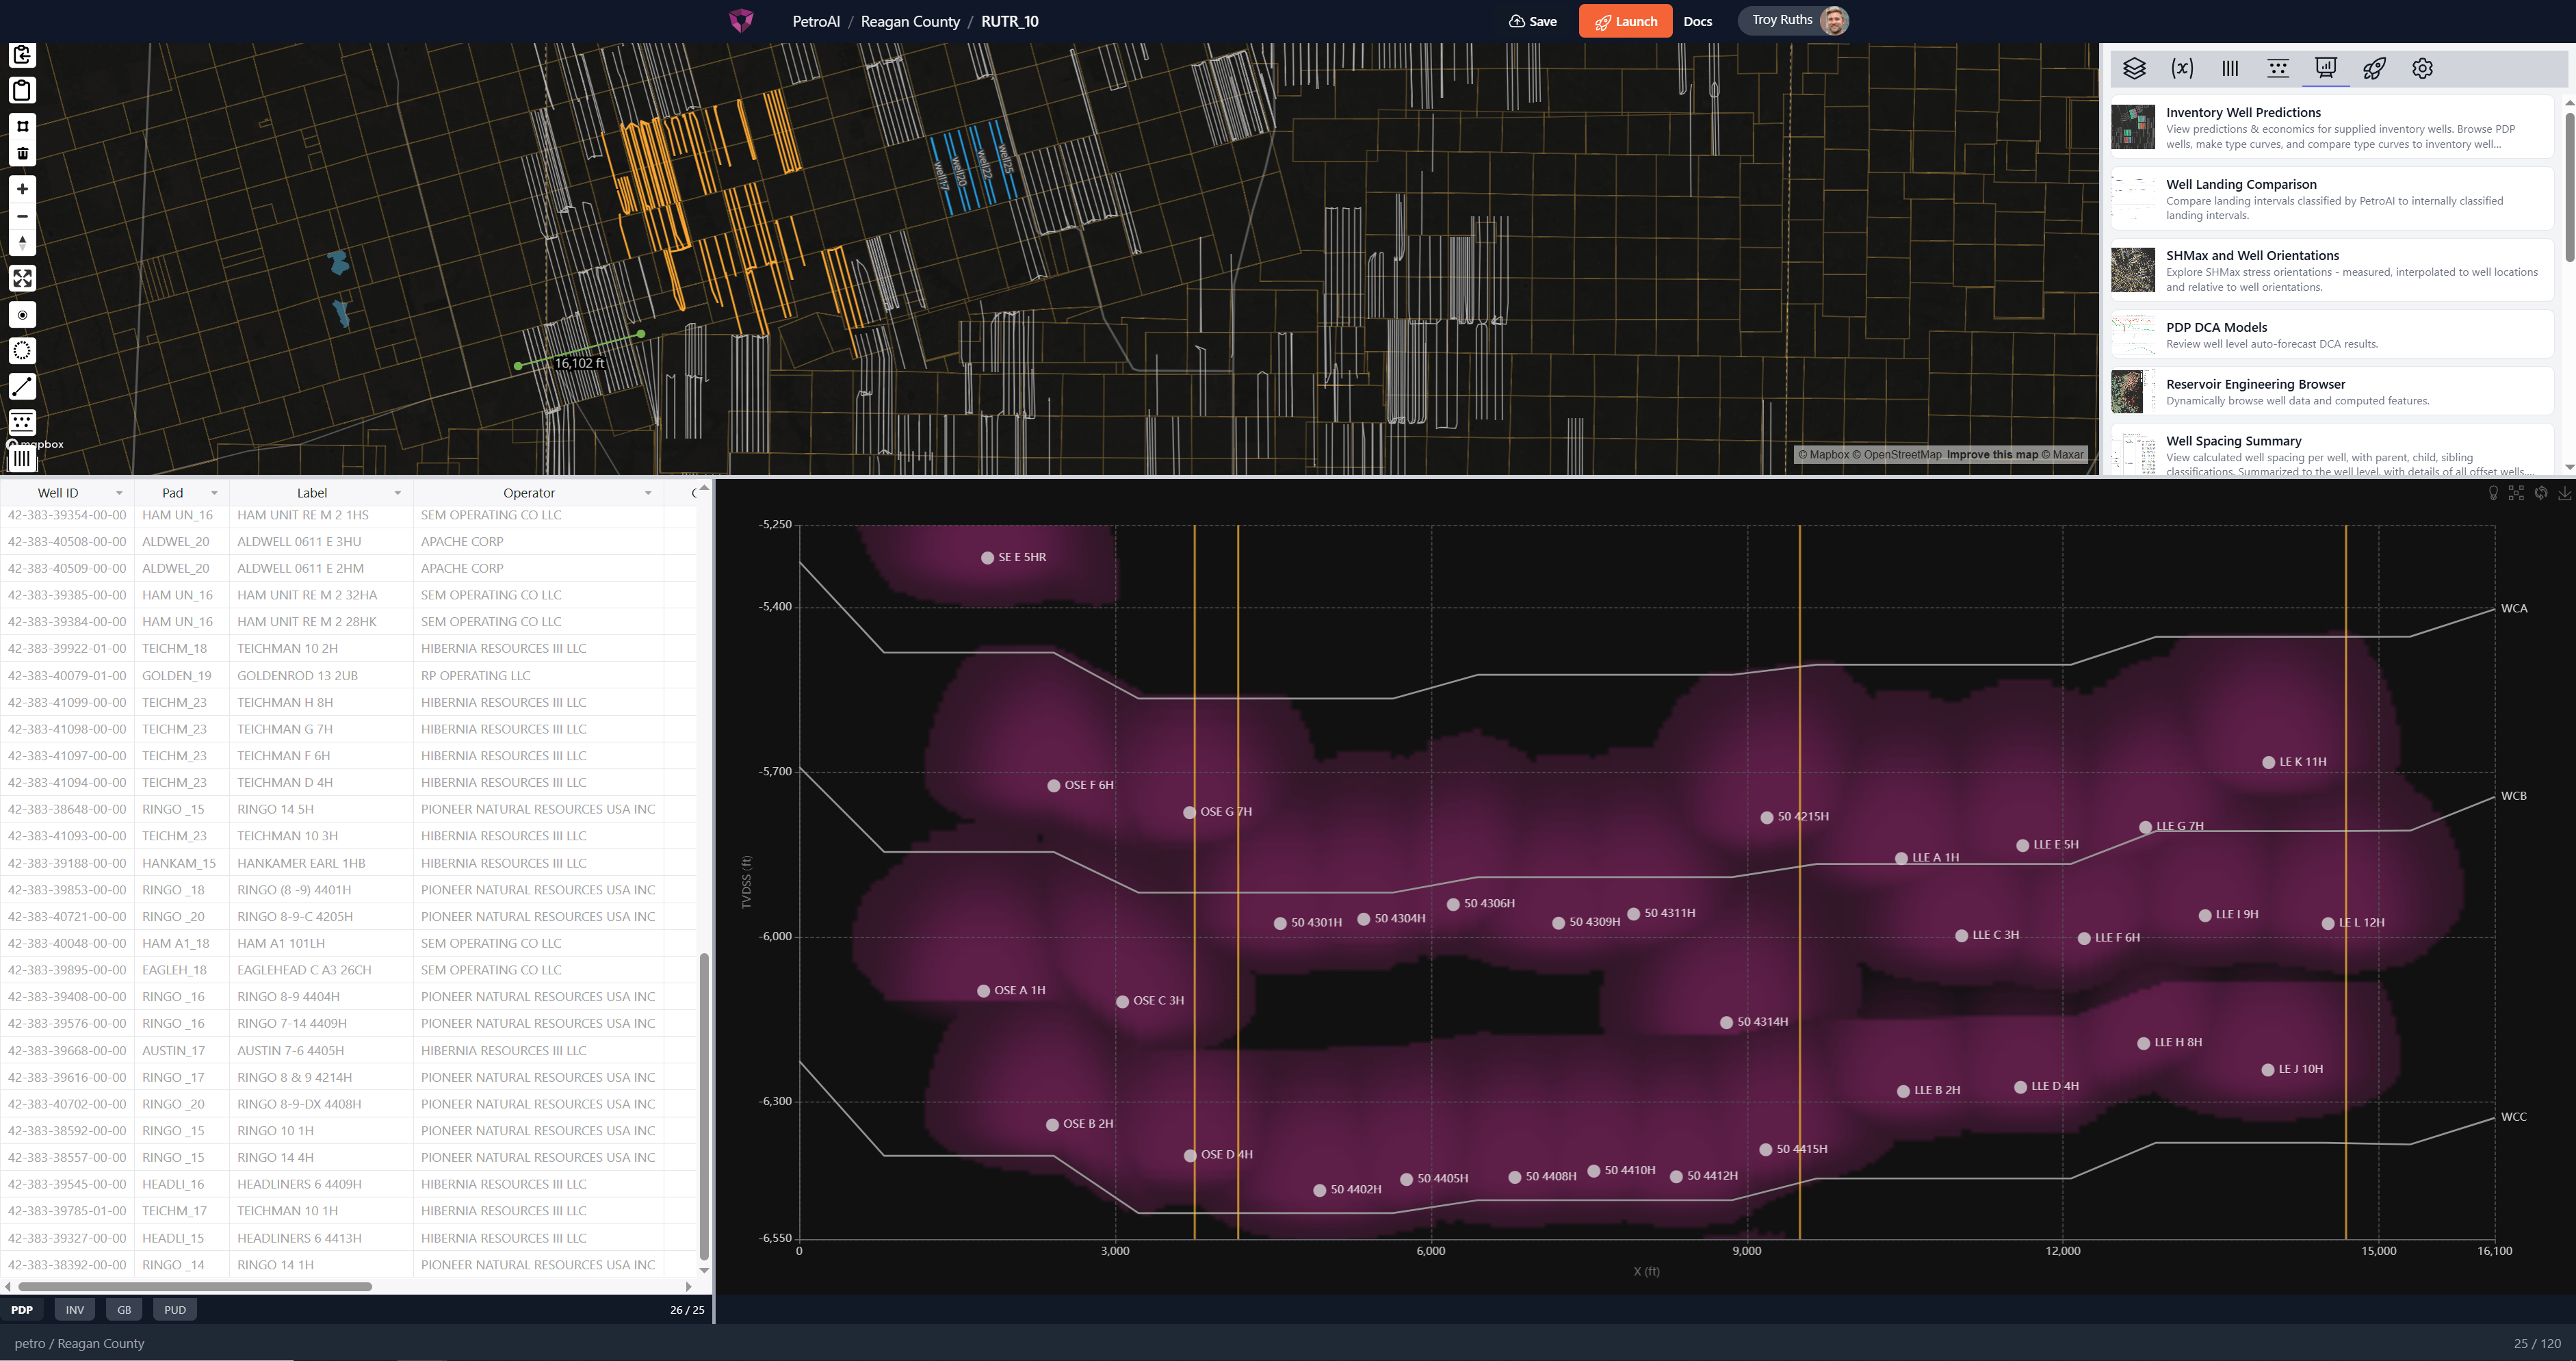
Task: Click the refresh icon on the cross-section view
Action: (2540, 493)
